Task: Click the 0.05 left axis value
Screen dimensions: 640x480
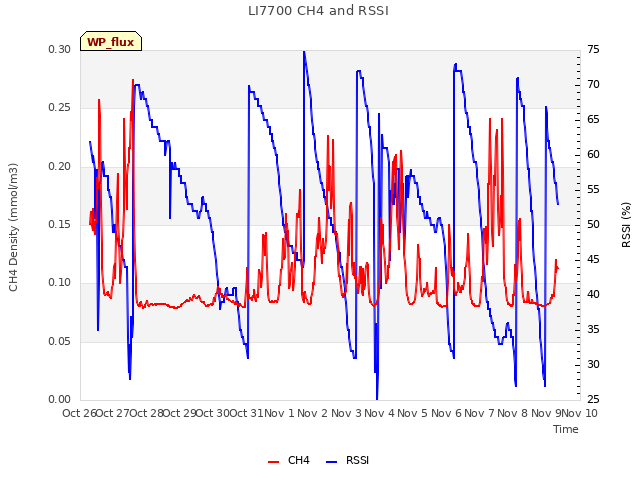Action: click(x=60, y=341)
